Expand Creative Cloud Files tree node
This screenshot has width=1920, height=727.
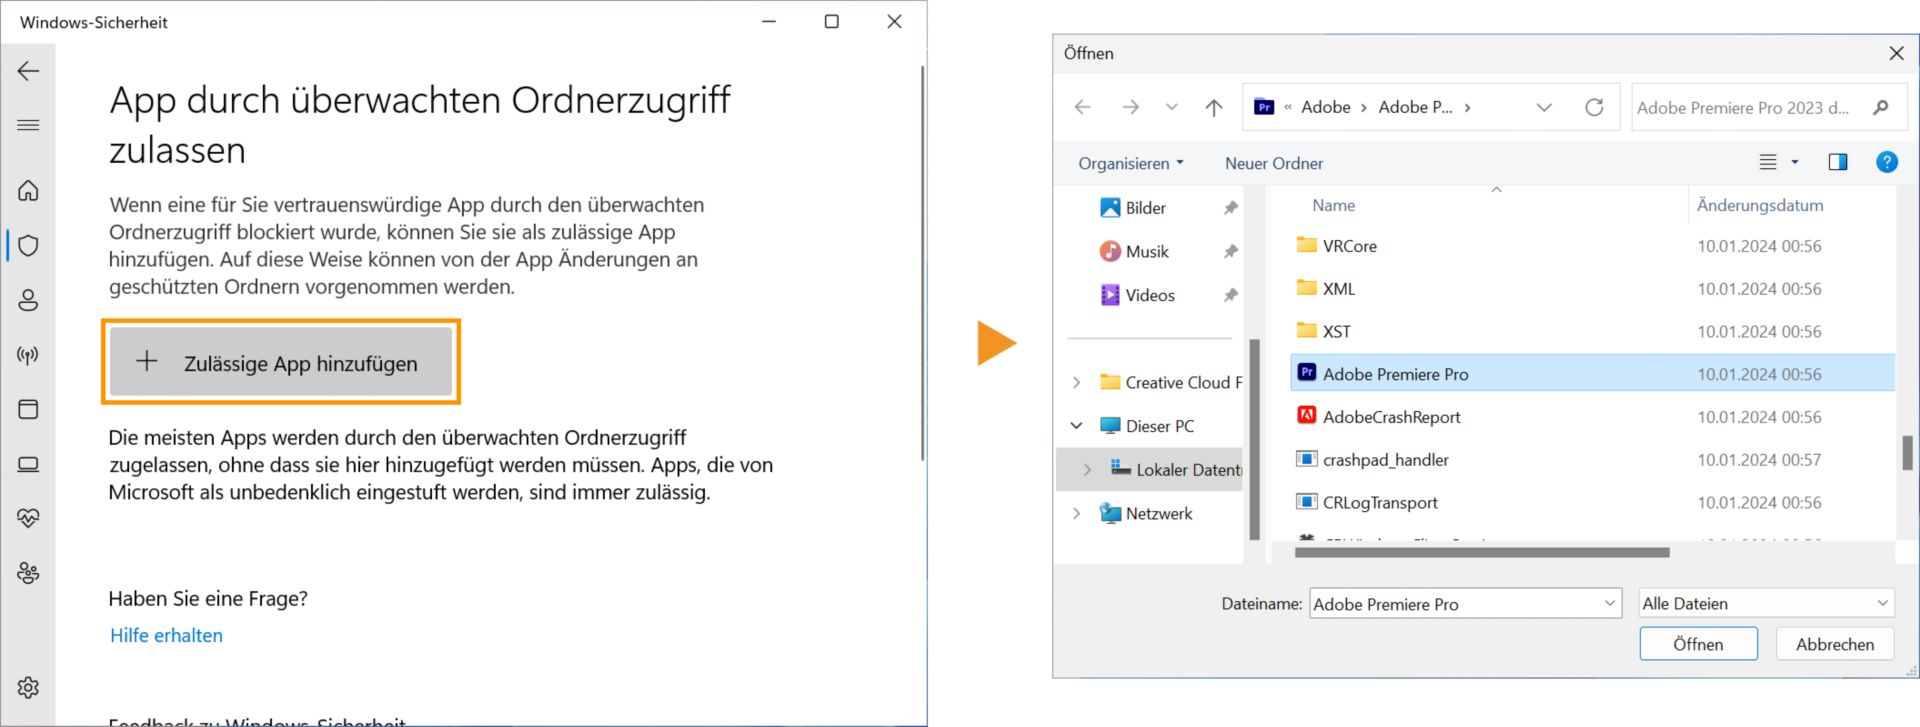coord(1076,382)
